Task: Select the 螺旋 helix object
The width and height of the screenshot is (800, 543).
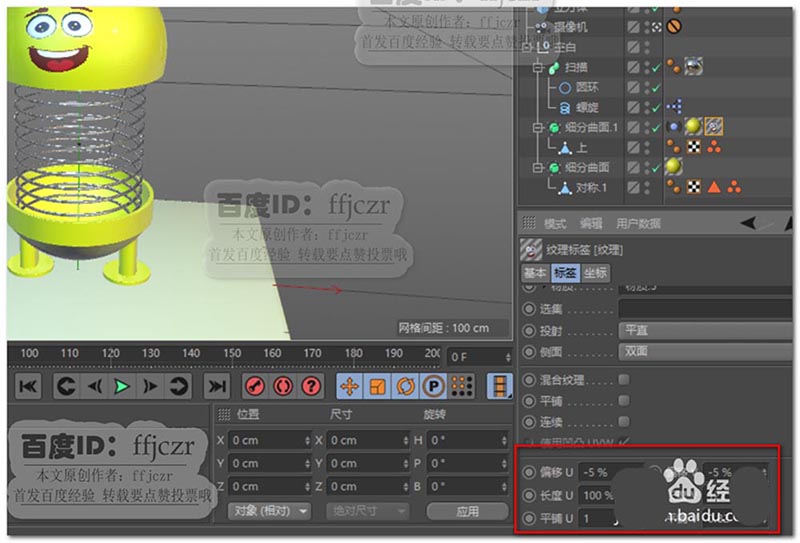Action: [587, 107]
